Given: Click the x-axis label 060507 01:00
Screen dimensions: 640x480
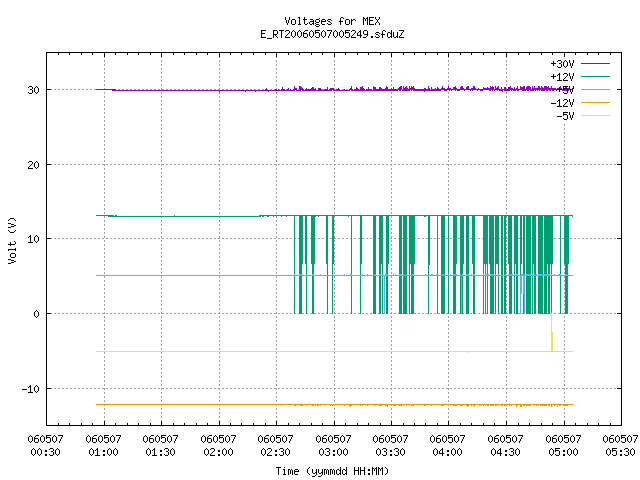Looking at the screenshot, I should pyautogui.click(x=103, y=446).
